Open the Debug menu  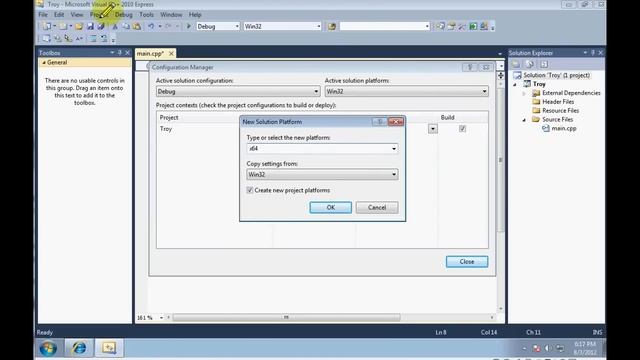(x=123, y=15)
